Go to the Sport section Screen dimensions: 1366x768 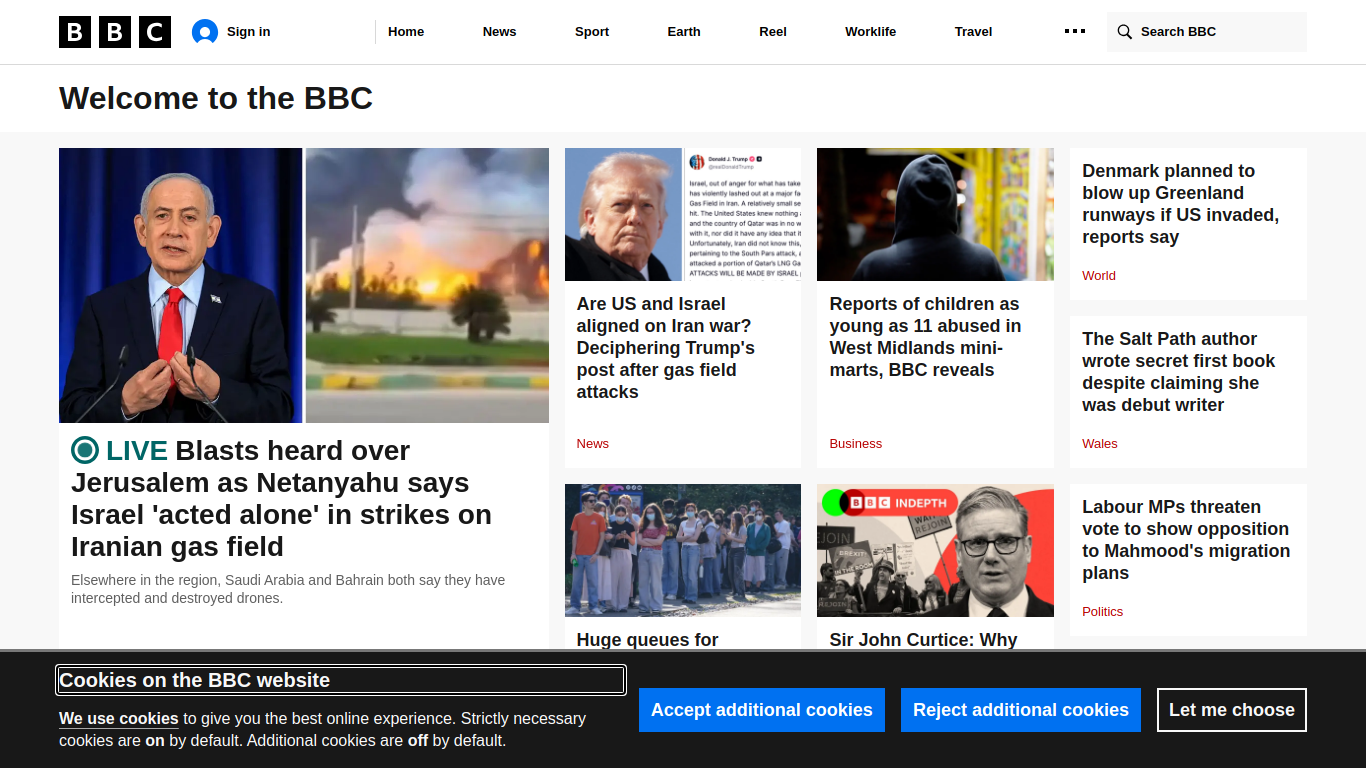[592, 32]
